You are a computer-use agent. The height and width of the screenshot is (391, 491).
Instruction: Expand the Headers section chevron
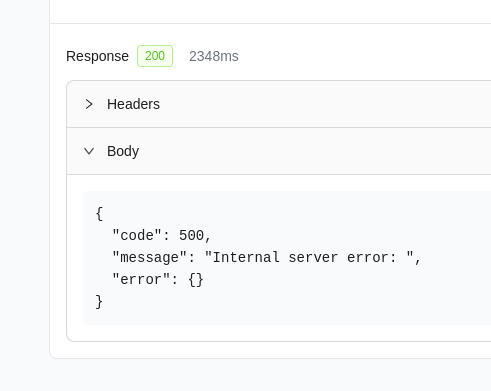(89, 104)
